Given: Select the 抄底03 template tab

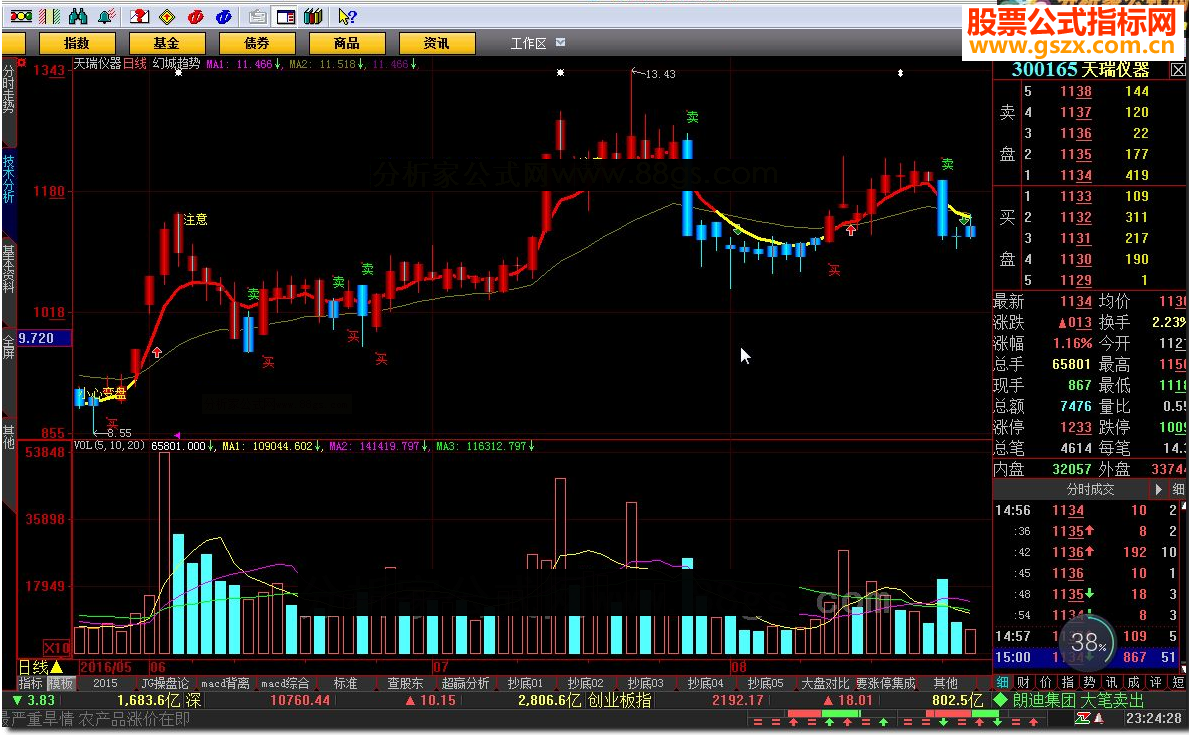Looking at the screenshot, I should tap(645, 683).
